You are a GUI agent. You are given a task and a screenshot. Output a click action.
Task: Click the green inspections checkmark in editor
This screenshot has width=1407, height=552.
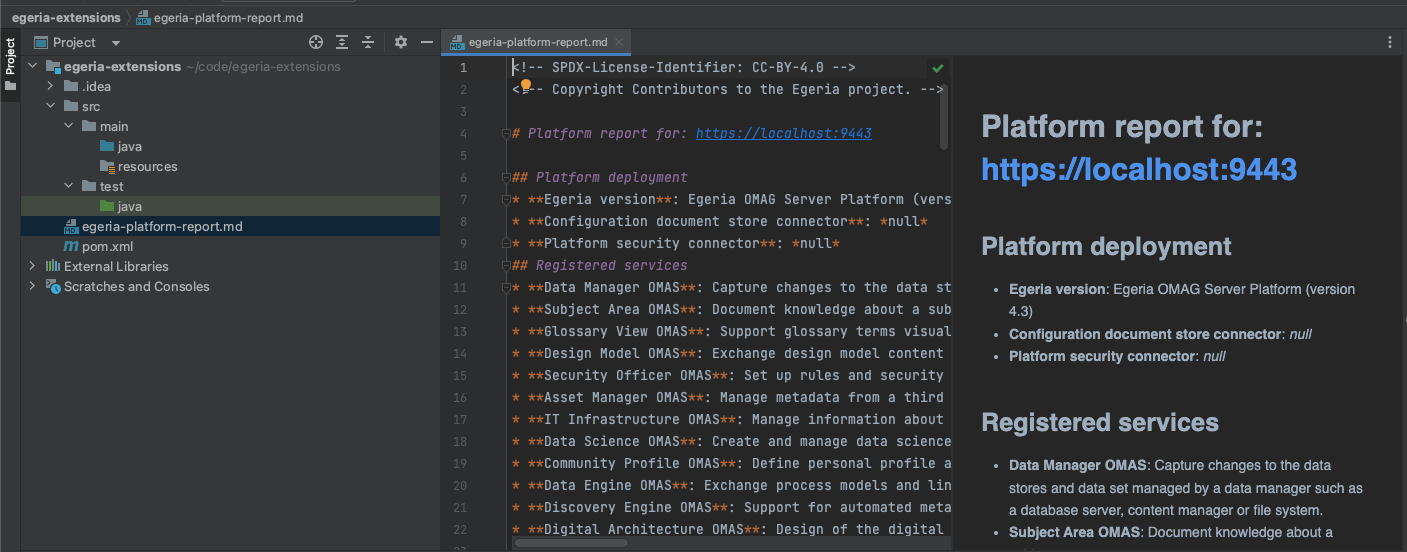click(x=938, y=68)
